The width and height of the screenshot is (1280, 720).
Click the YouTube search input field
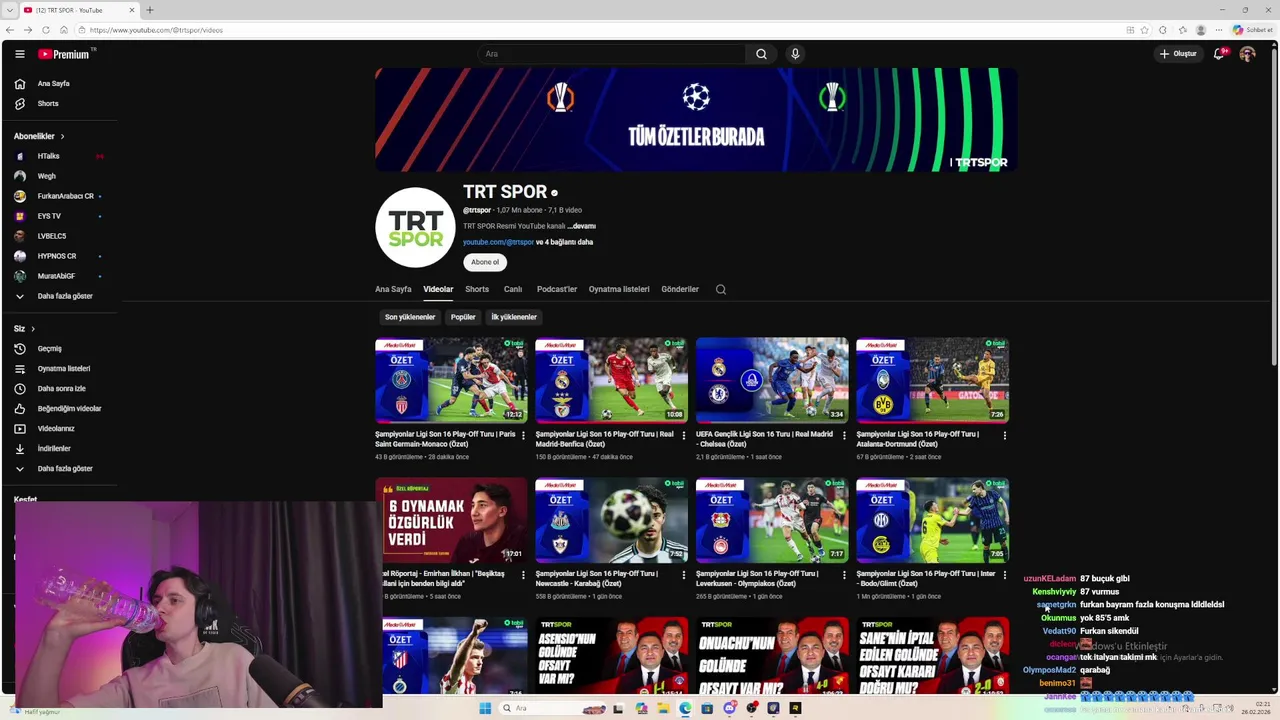pos(611,54)
